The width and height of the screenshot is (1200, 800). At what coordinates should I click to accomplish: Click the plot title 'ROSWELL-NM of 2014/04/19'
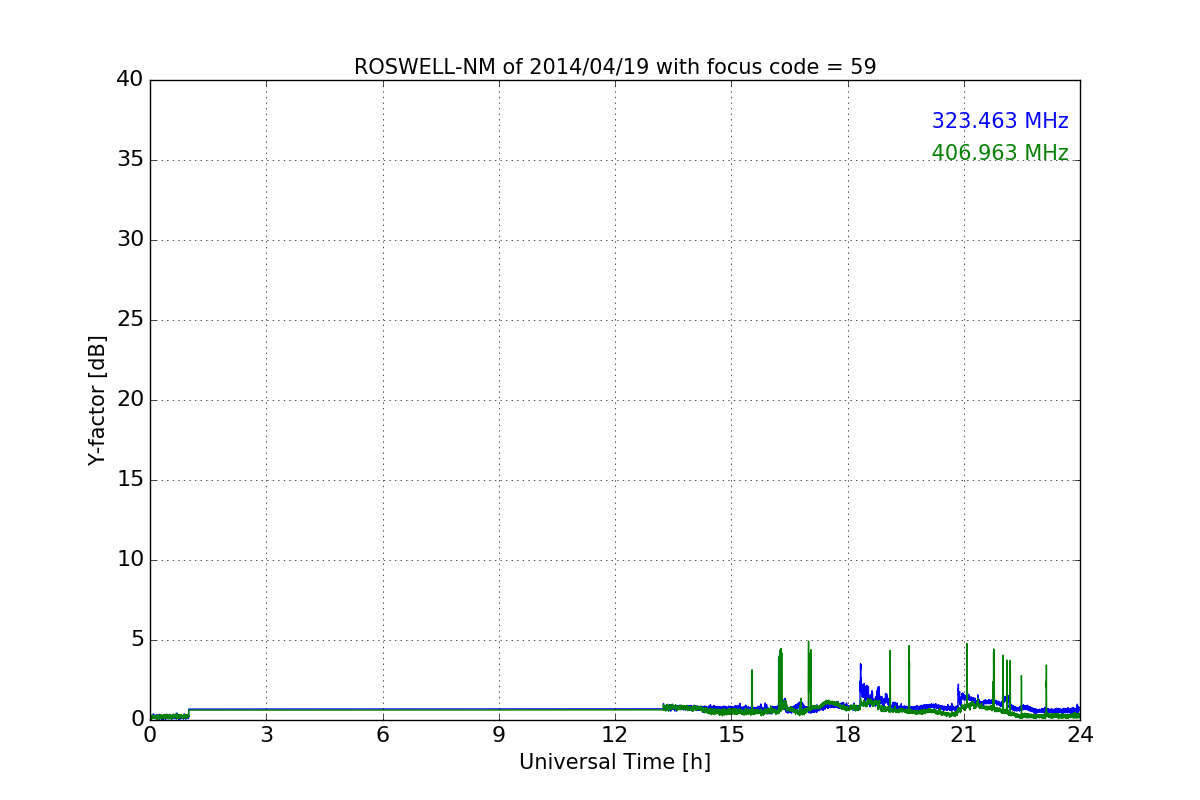coord(615,67)
